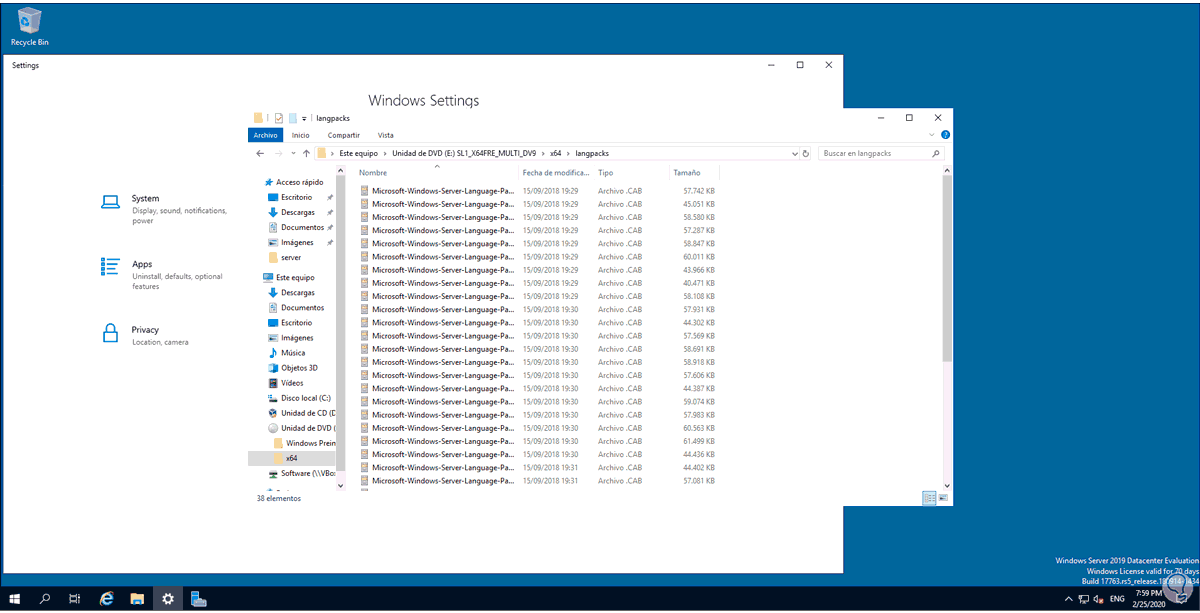Select CAB file sized 57.742 KB

538,190
